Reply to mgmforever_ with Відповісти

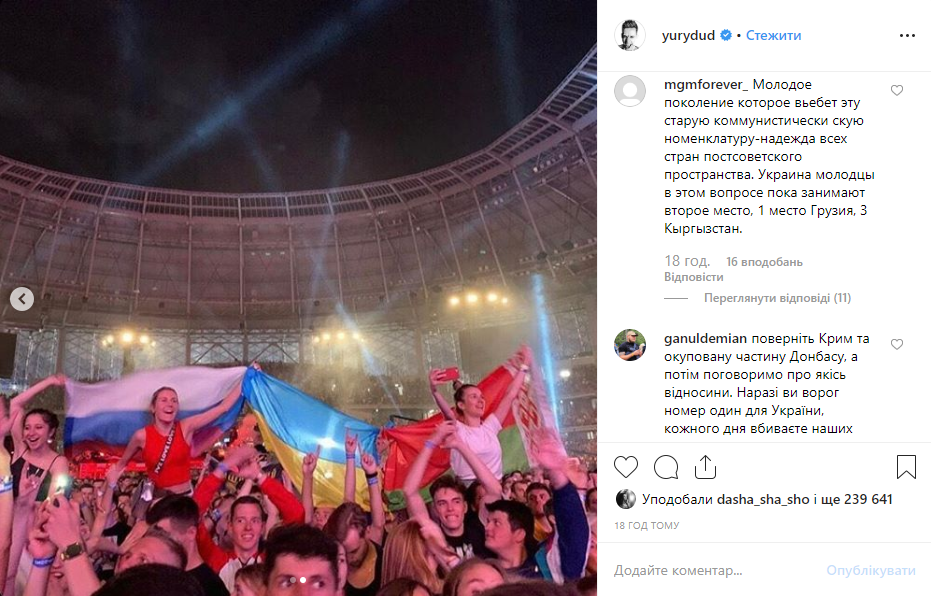694,277
